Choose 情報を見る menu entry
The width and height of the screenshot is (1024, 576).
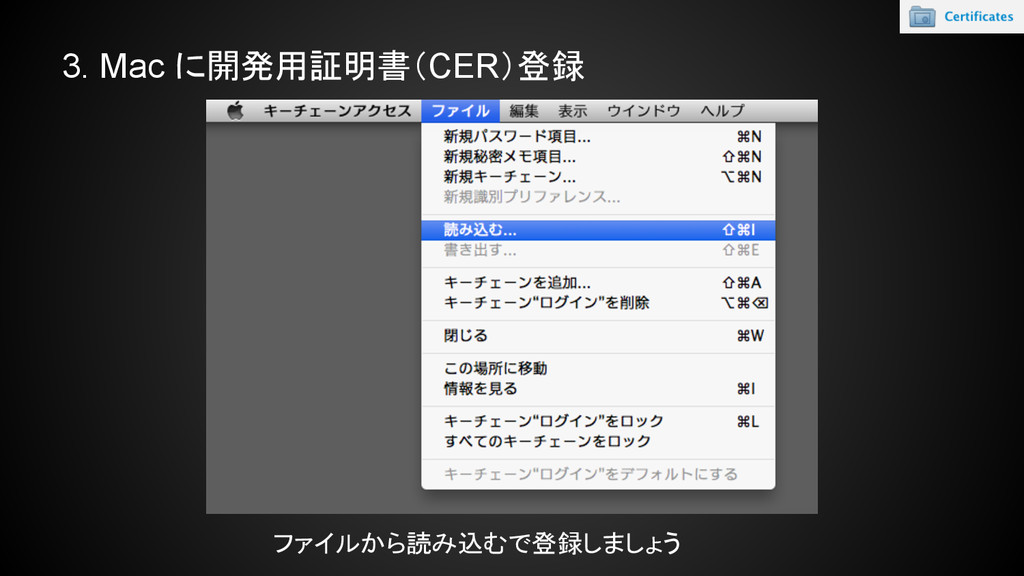click(x=598, y=389)
